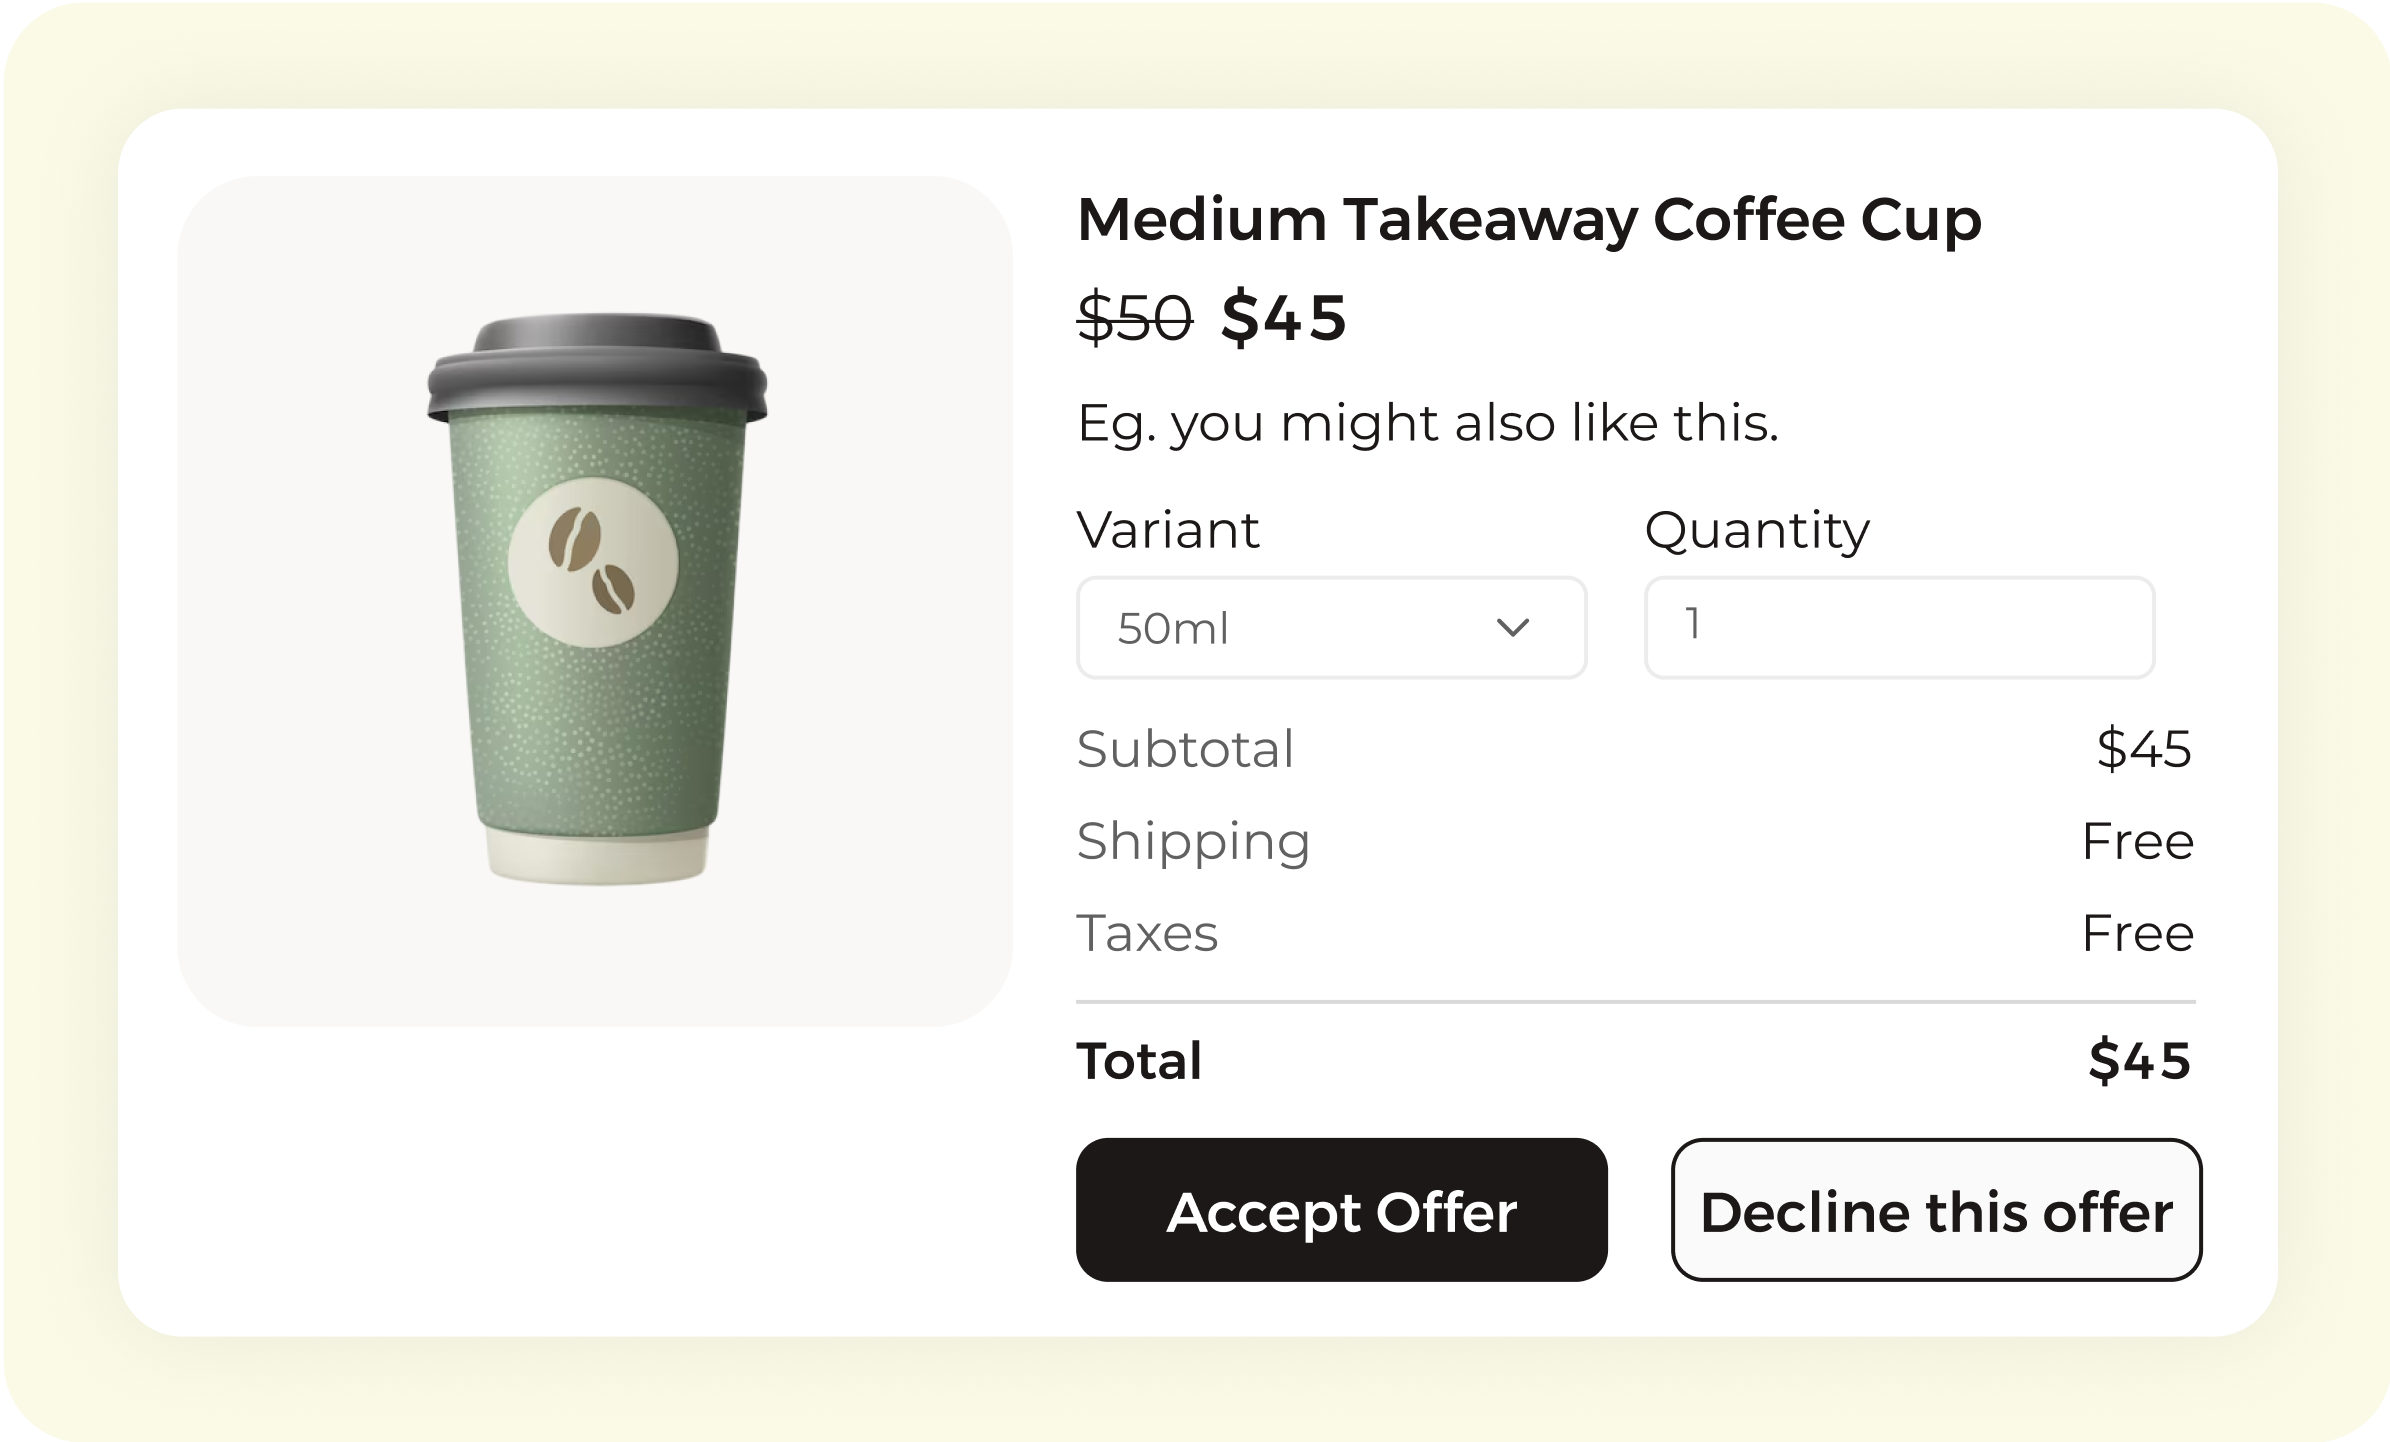
Task: Click the dark lid of the coffee cup
Action: tap(597, 368)
